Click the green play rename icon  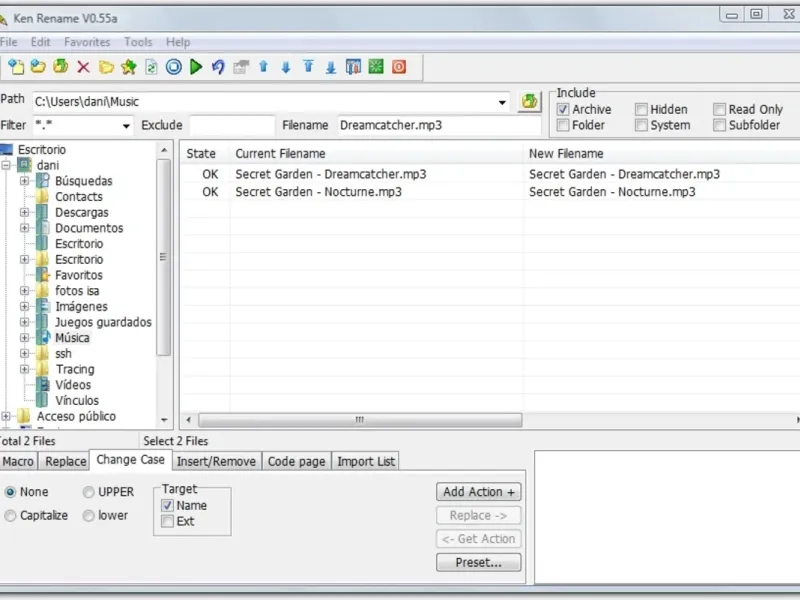tap(196, 67)
